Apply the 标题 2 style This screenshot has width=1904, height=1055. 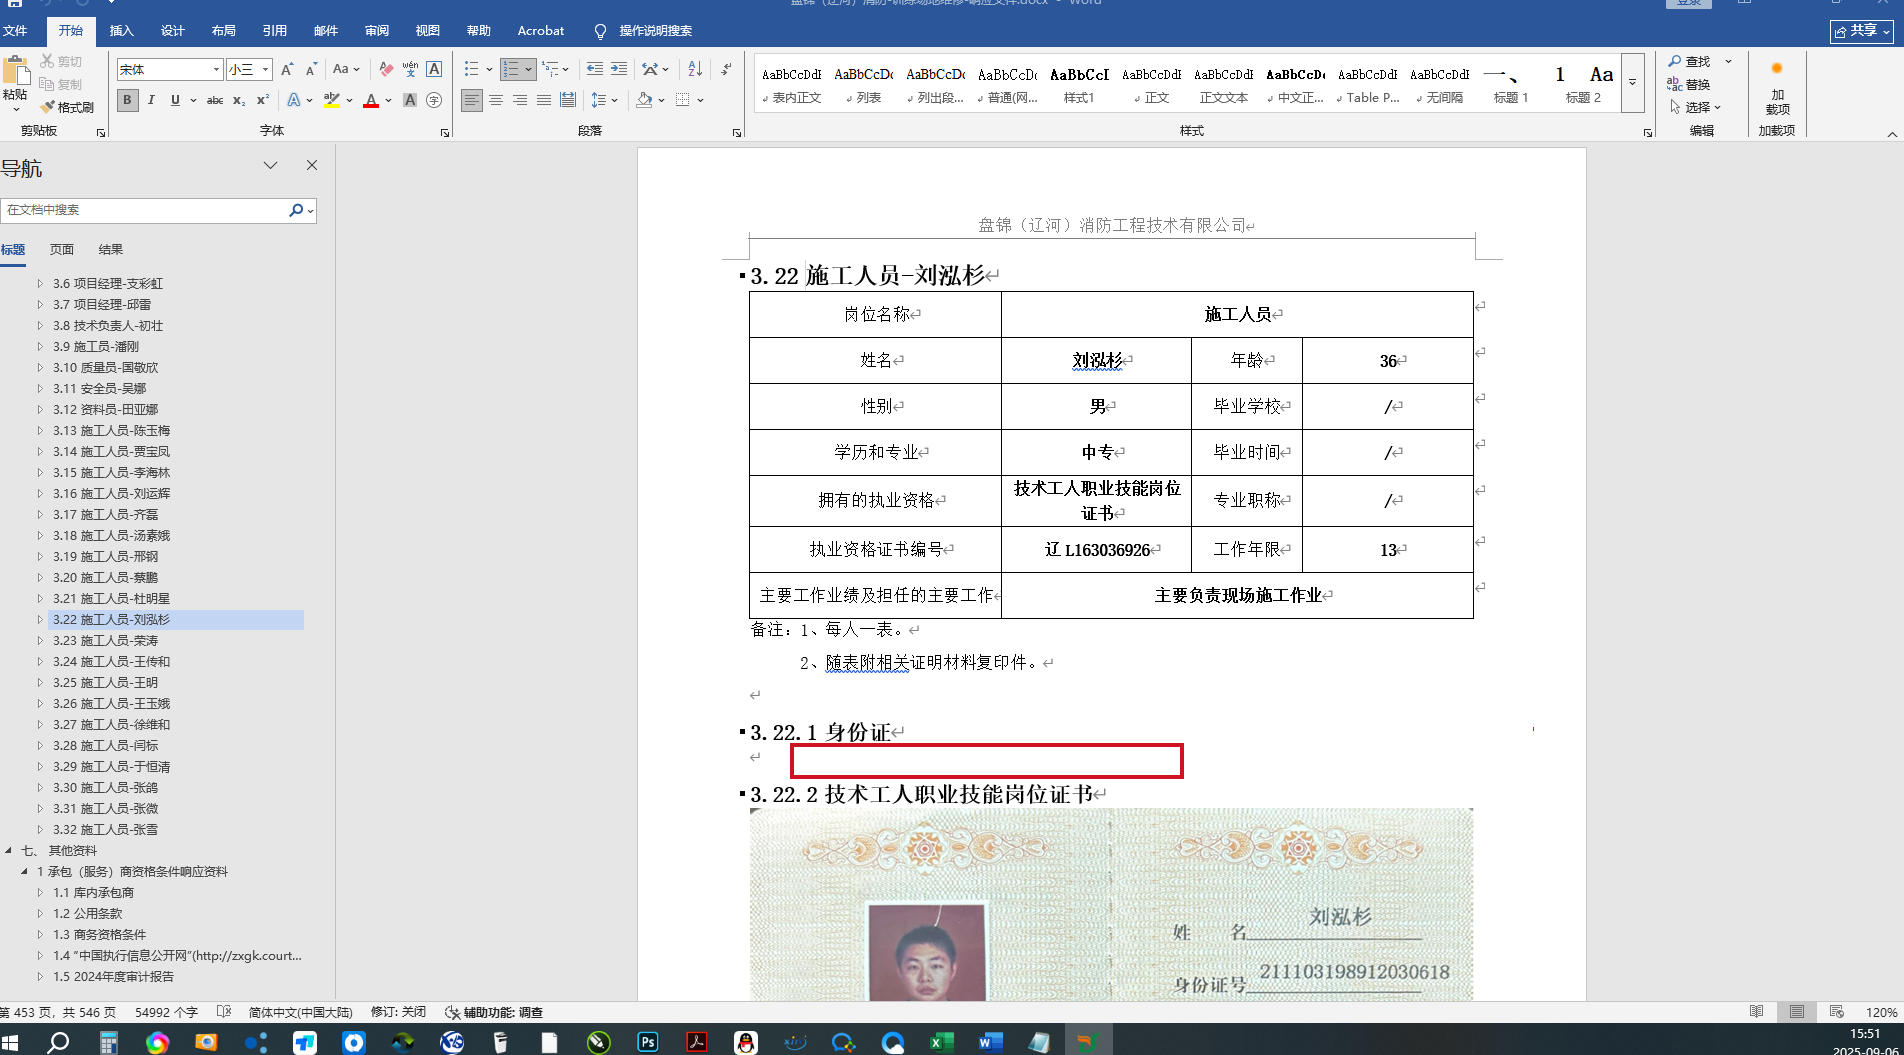[x=1583, y=82]
